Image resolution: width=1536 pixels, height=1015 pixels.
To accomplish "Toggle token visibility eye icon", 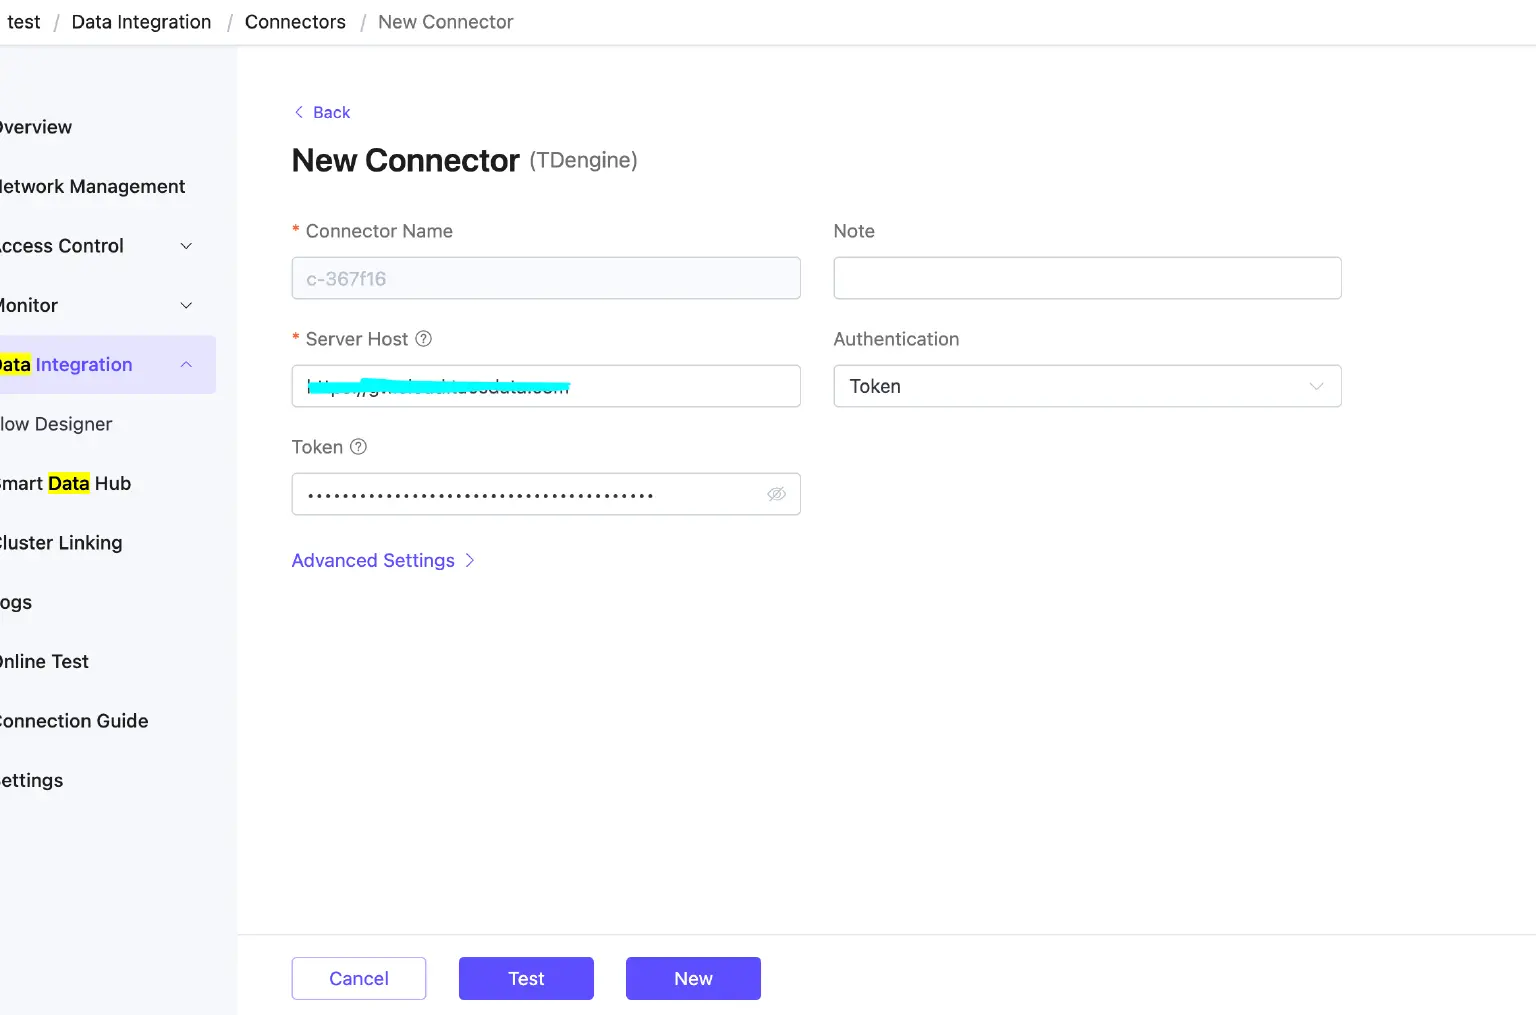I will click(x=776, y=494).
